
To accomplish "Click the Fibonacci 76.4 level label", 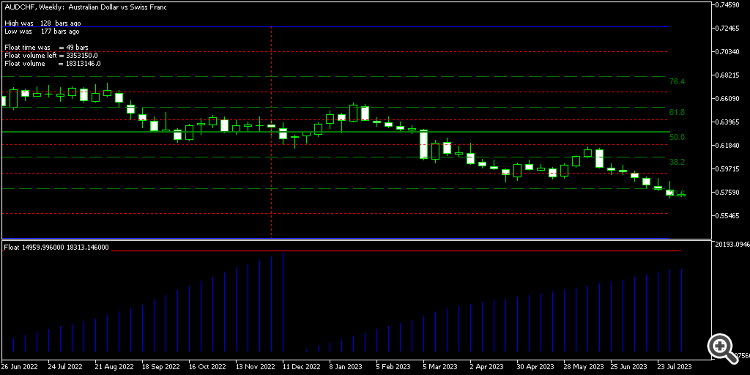I will [x=677, y=82].
